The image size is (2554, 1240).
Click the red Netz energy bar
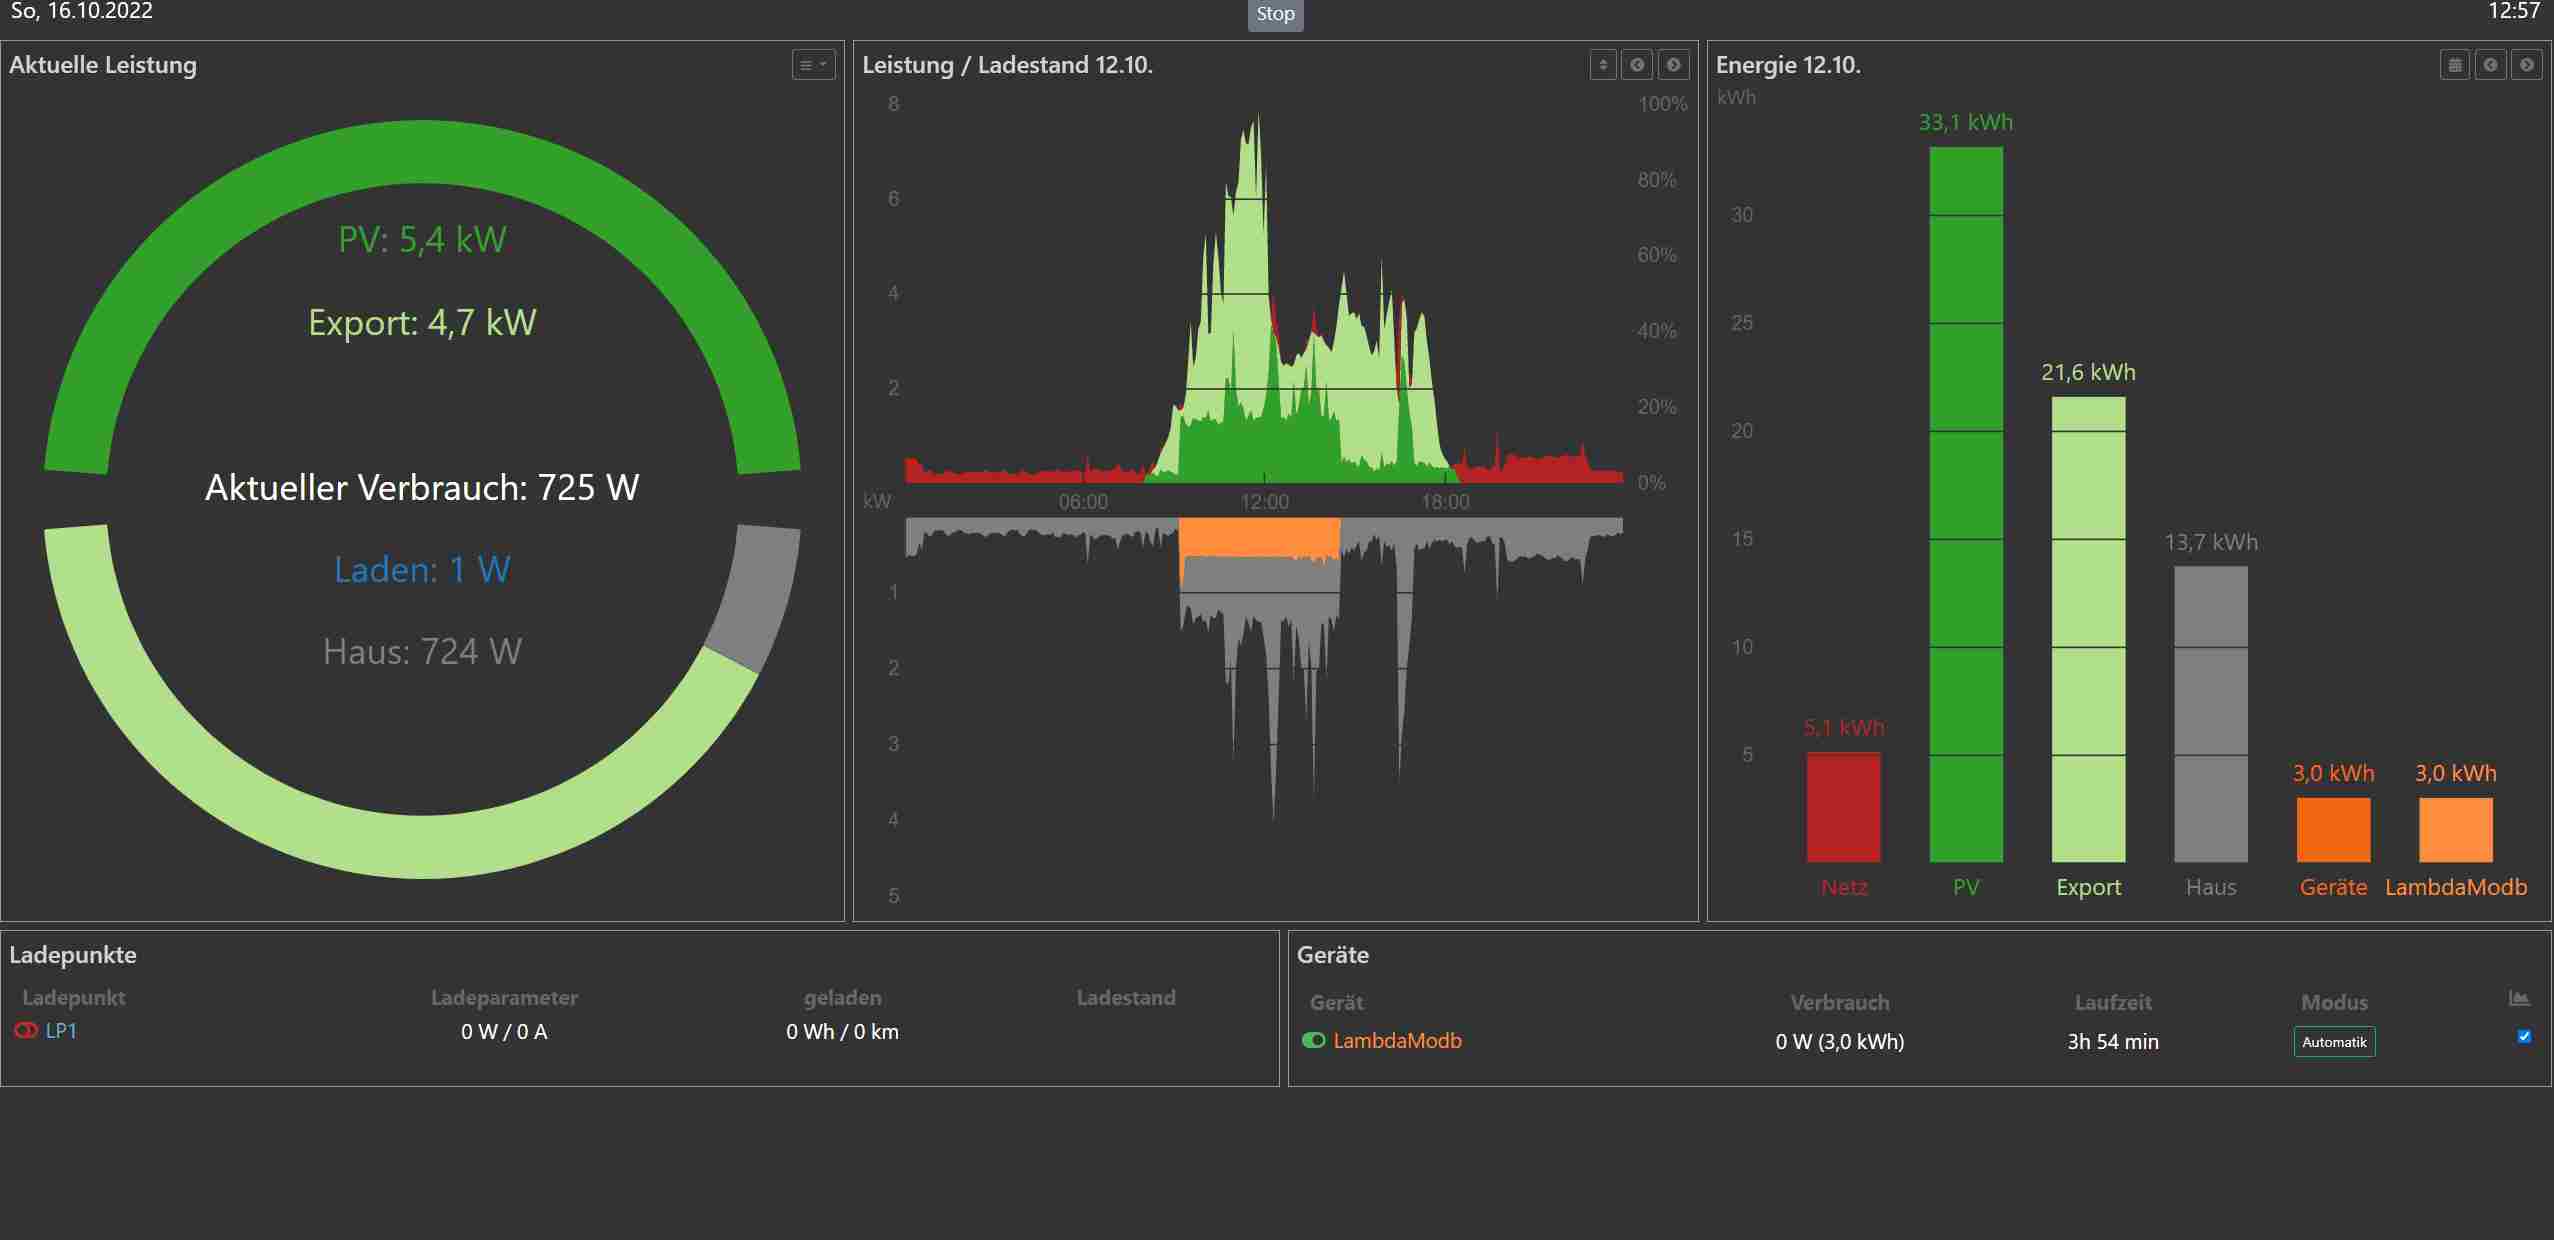coord(1843,806)
